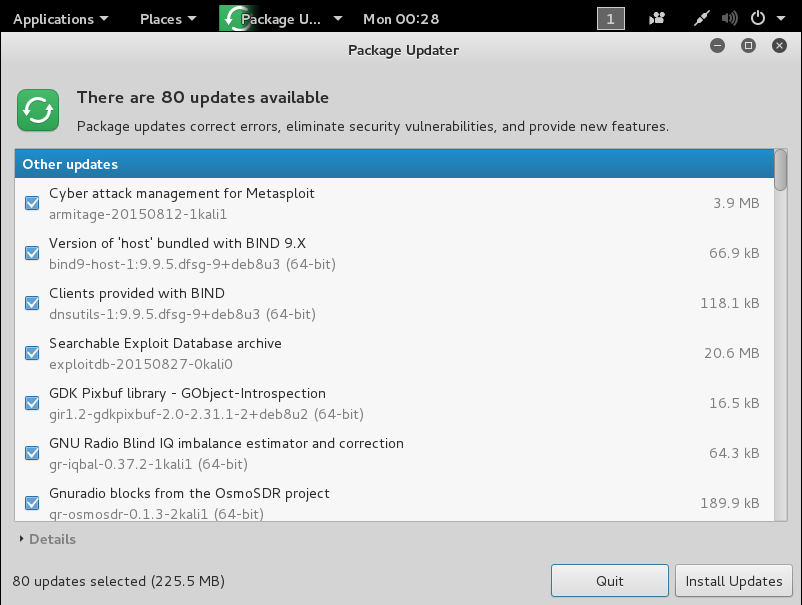Image resolution: width=802 pixels, height=605 pixels.
Task: Select 'Clients provided with BIND' row
Action: point(394,303)
